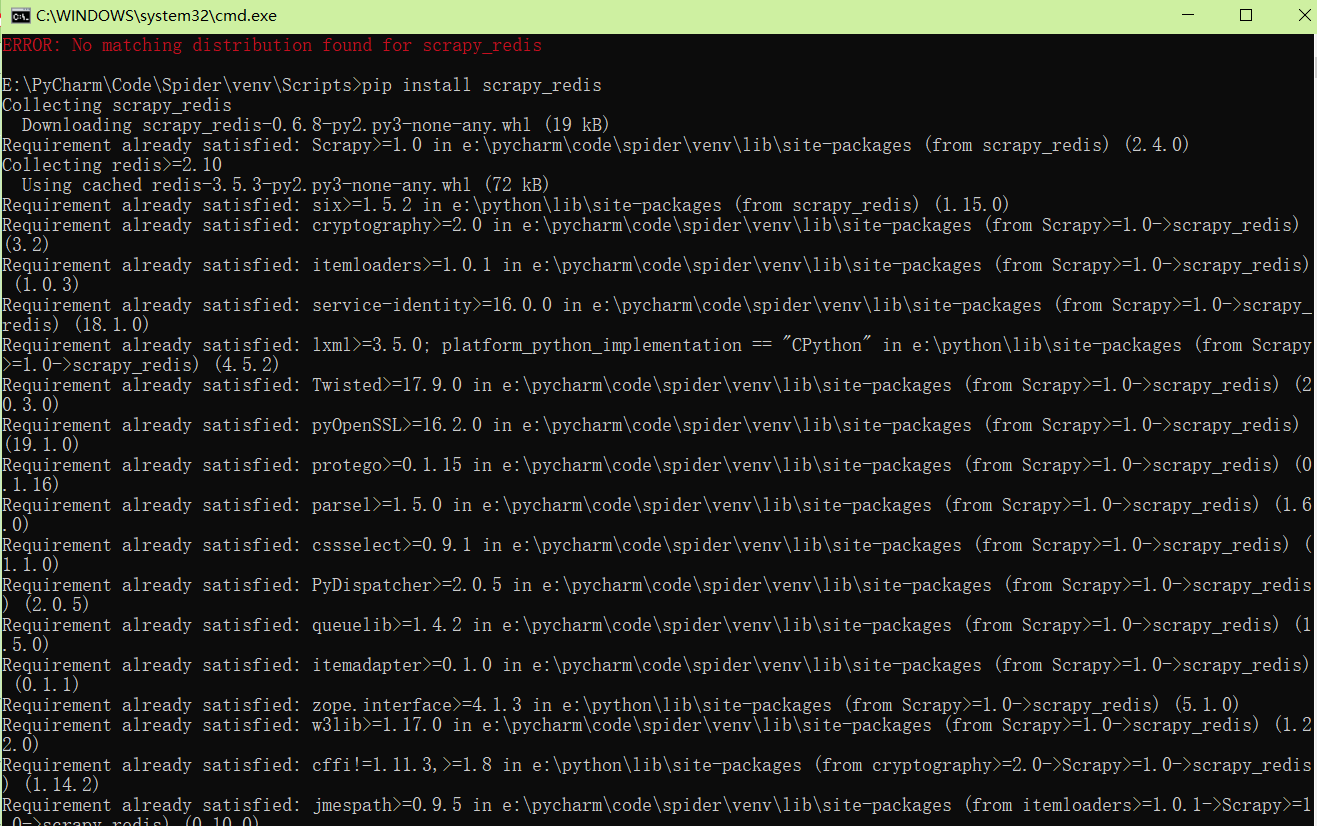Click the 'Twisted>=17.9.0' requirement text
The height and width of the screenshot is (826, 1317).
387,385
